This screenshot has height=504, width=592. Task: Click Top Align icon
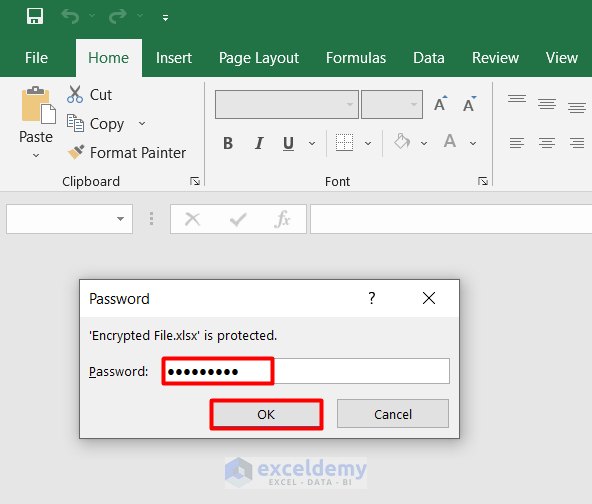click(x=517, y=99)
